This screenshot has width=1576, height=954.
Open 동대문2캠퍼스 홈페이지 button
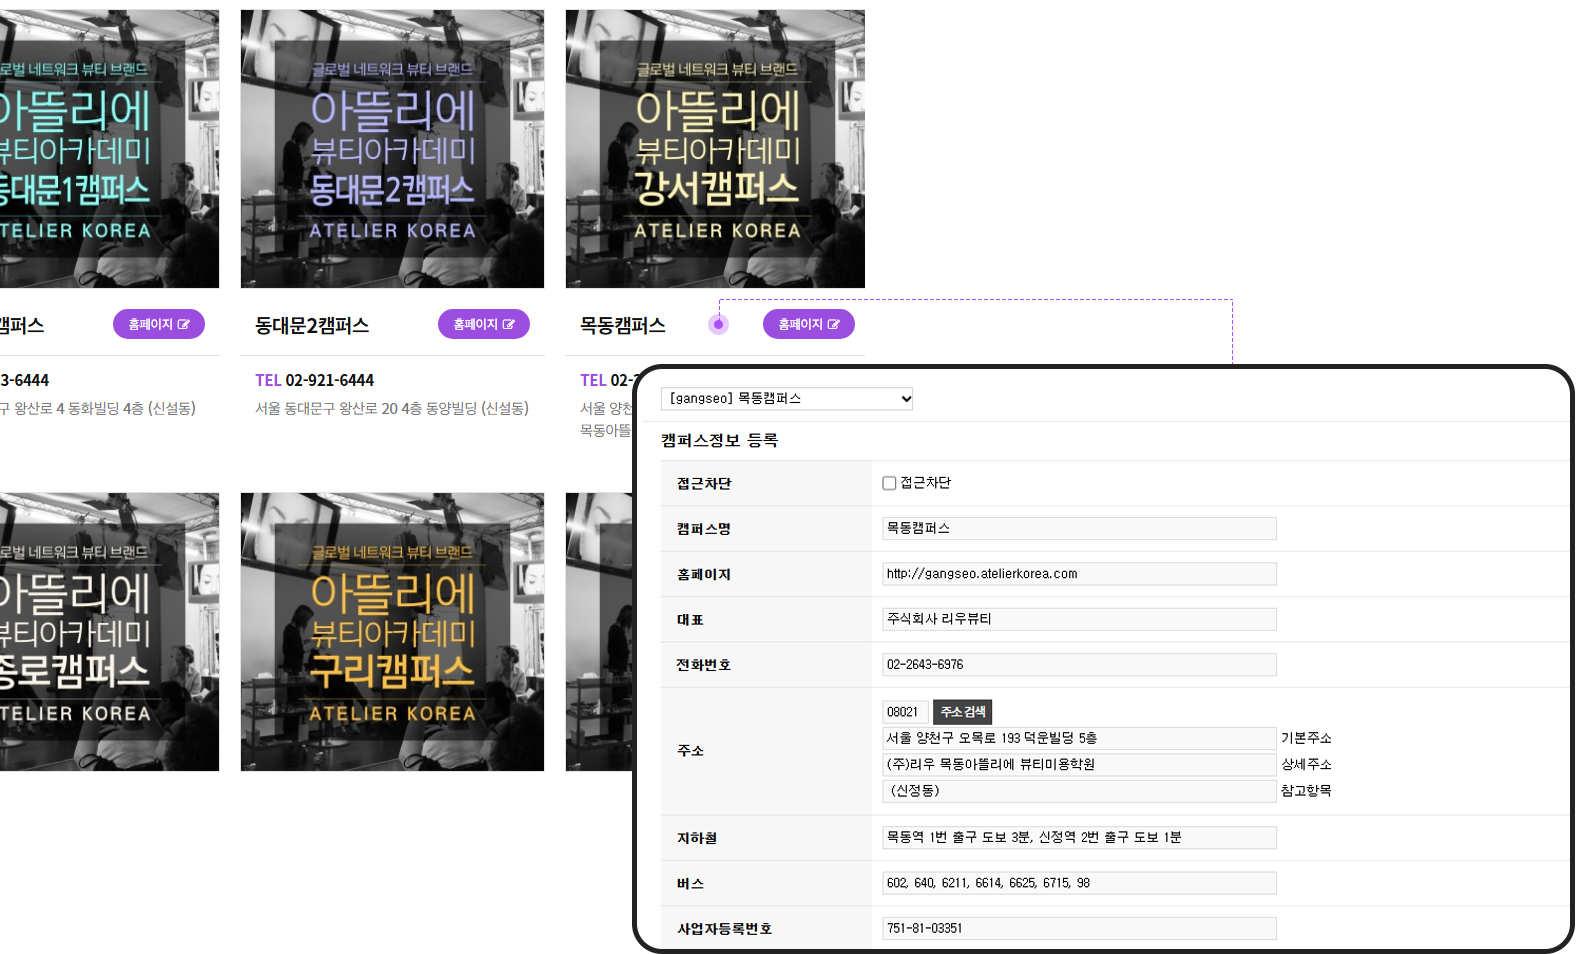[x=484, y=324]
